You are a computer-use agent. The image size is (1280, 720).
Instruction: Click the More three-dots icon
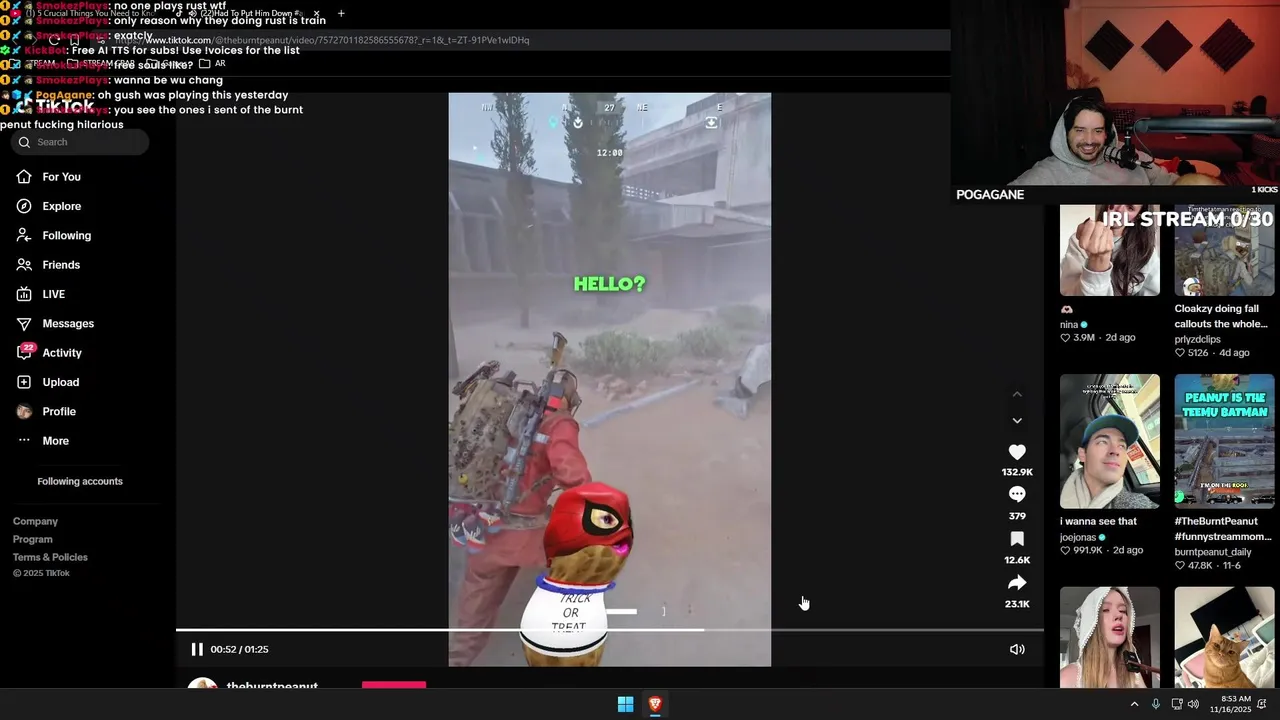pos(24,441)
